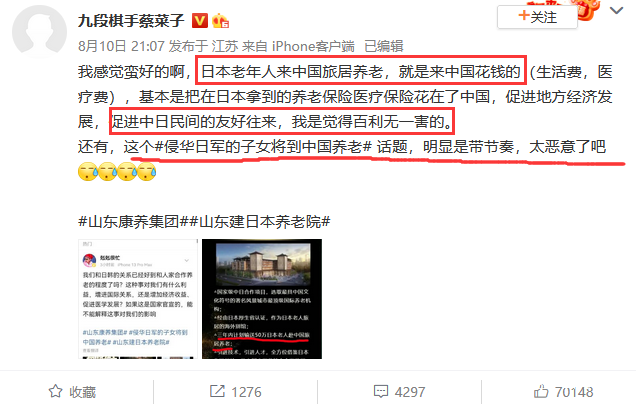Click the repost share icon
The image size is (636, 404).
[x=217, y=391]
